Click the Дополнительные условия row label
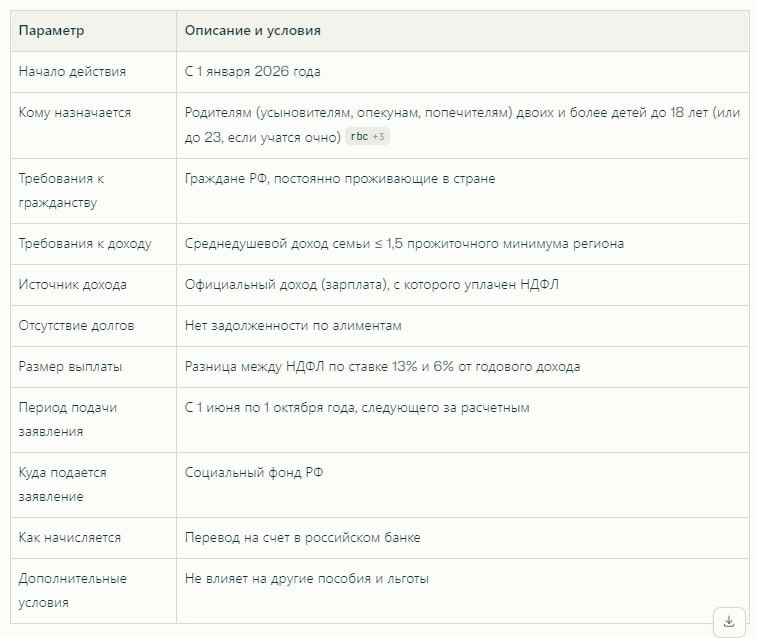This screenshot has width=757, height=638. point(73,590)
